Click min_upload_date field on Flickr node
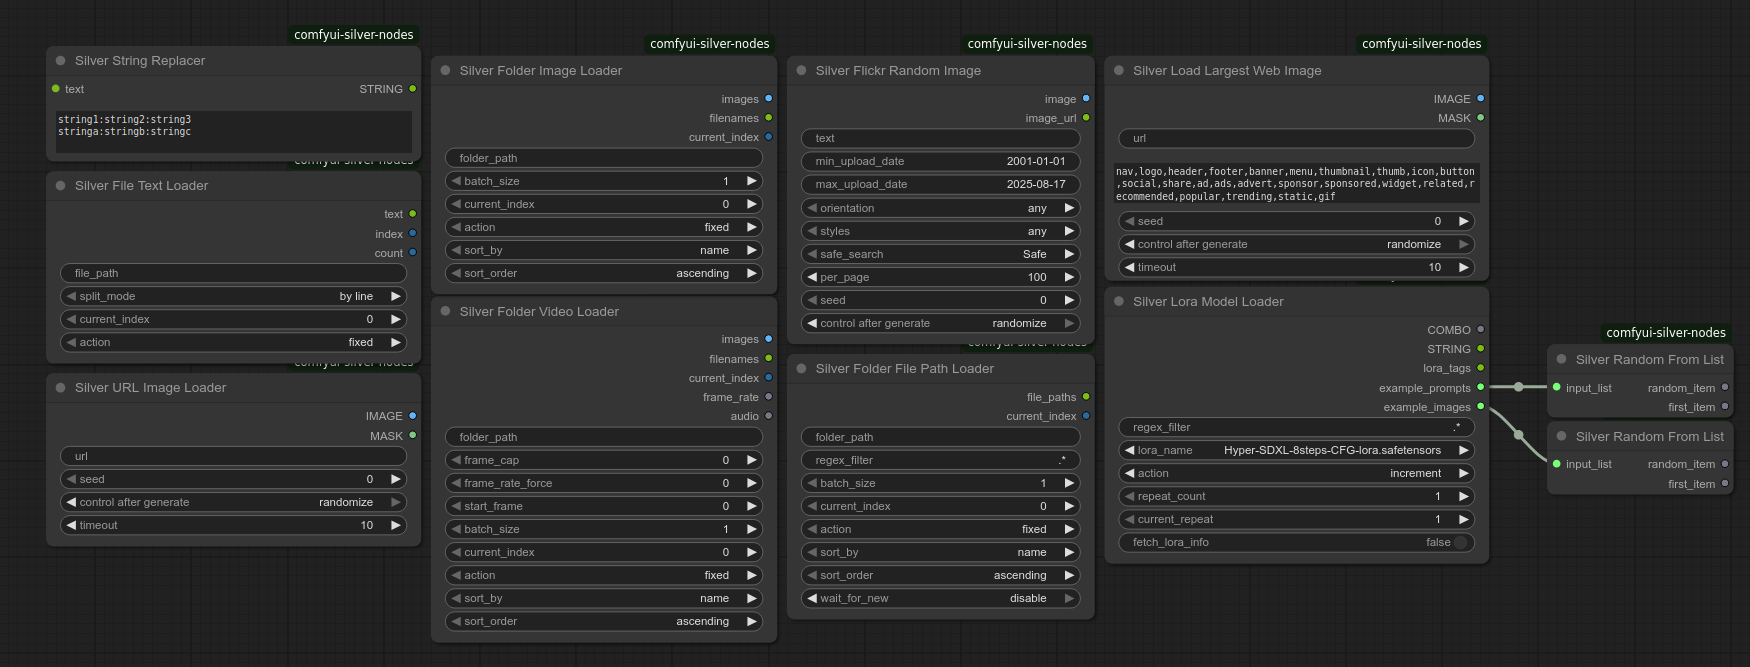This screenshot has height=667, width=1750. 941,162
